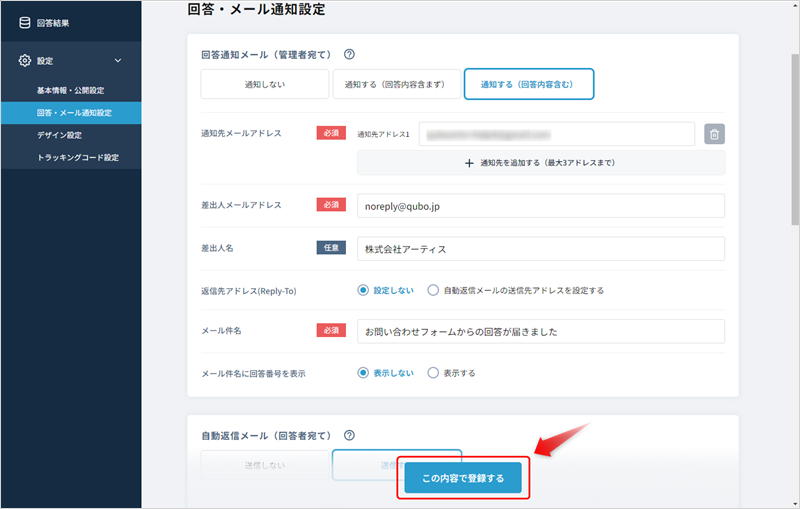Choose 表示する for answer number display

tap(433, 372)
